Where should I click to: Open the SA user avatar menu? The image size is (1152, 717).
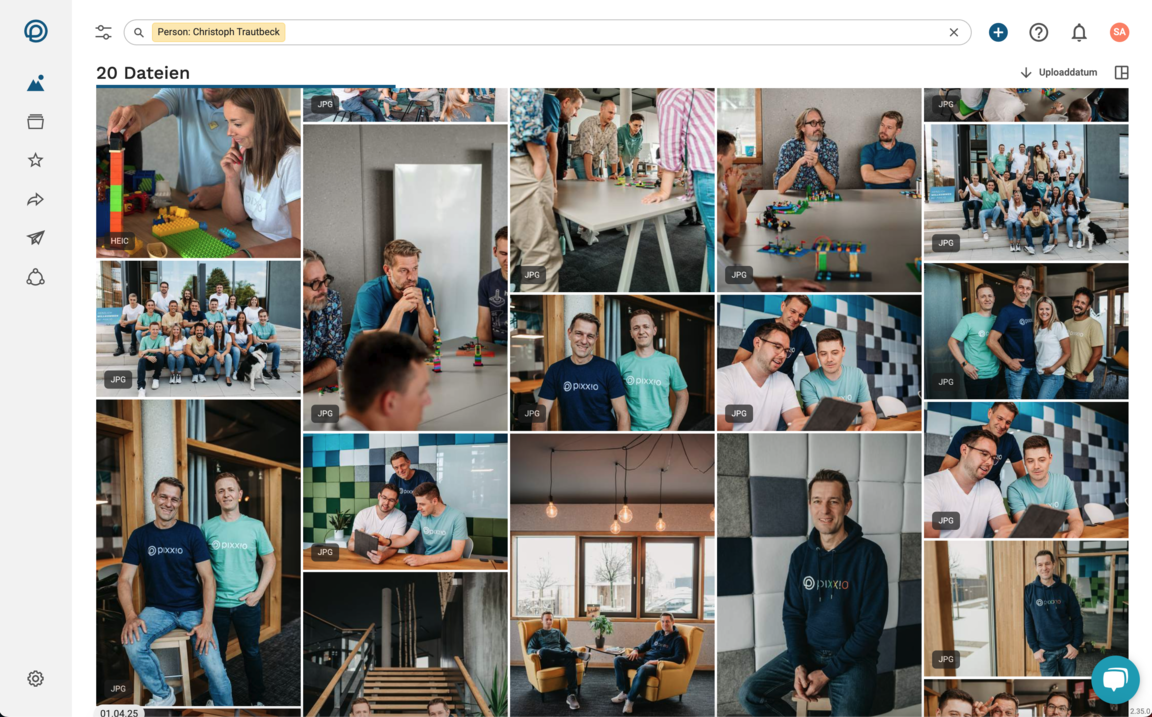tap(1119, 32)
